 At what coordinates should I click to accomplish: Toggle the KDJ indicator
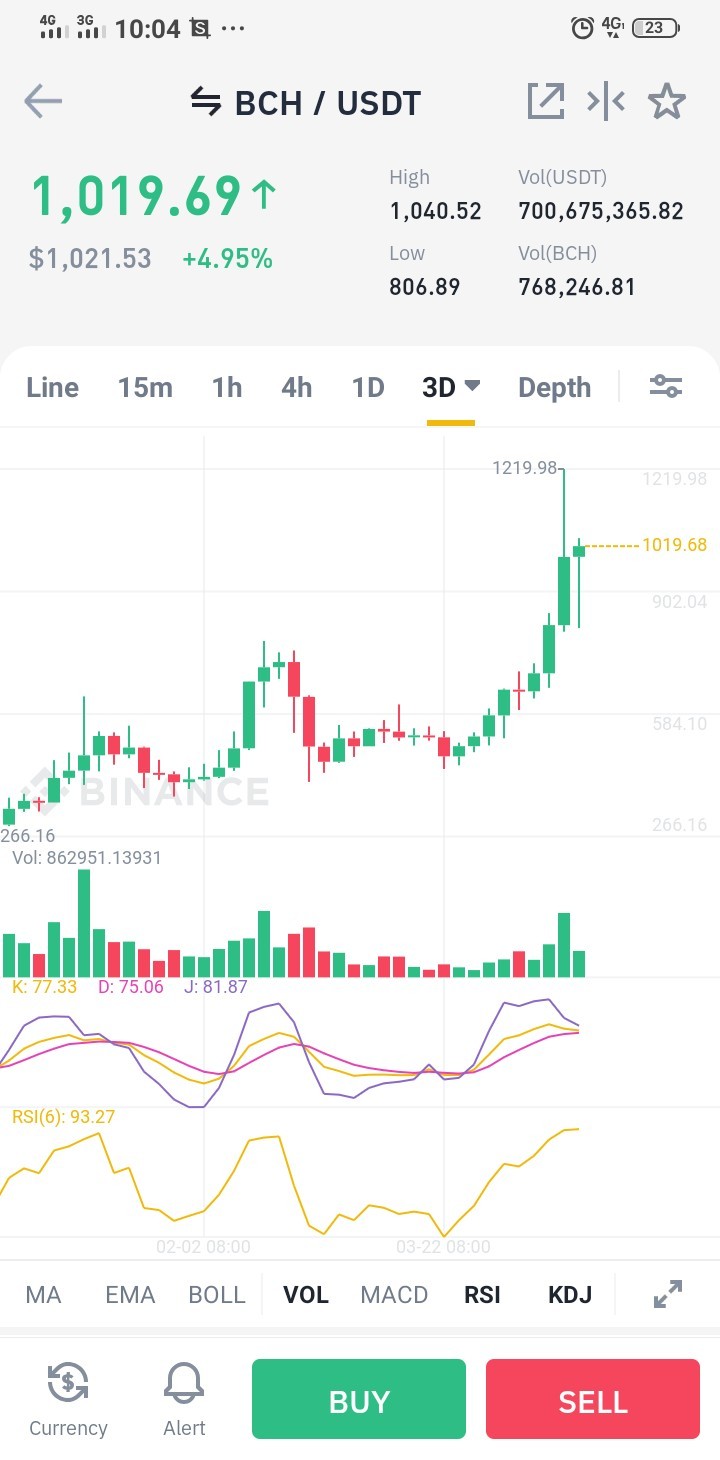(570, 1295)
